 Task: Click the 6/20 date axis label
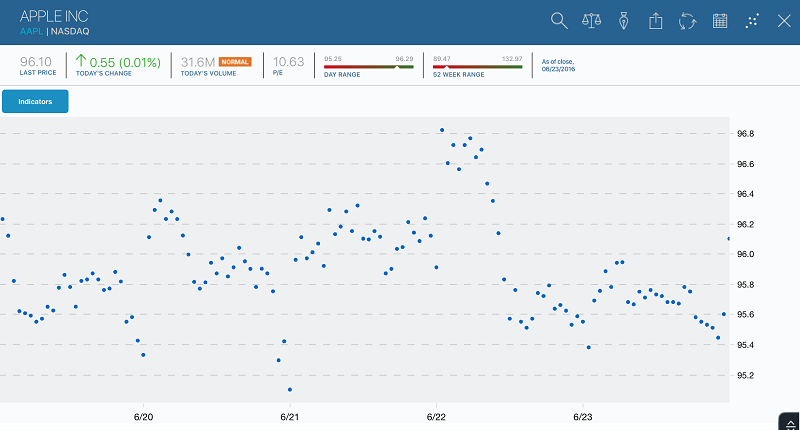(x=143, y=417)
